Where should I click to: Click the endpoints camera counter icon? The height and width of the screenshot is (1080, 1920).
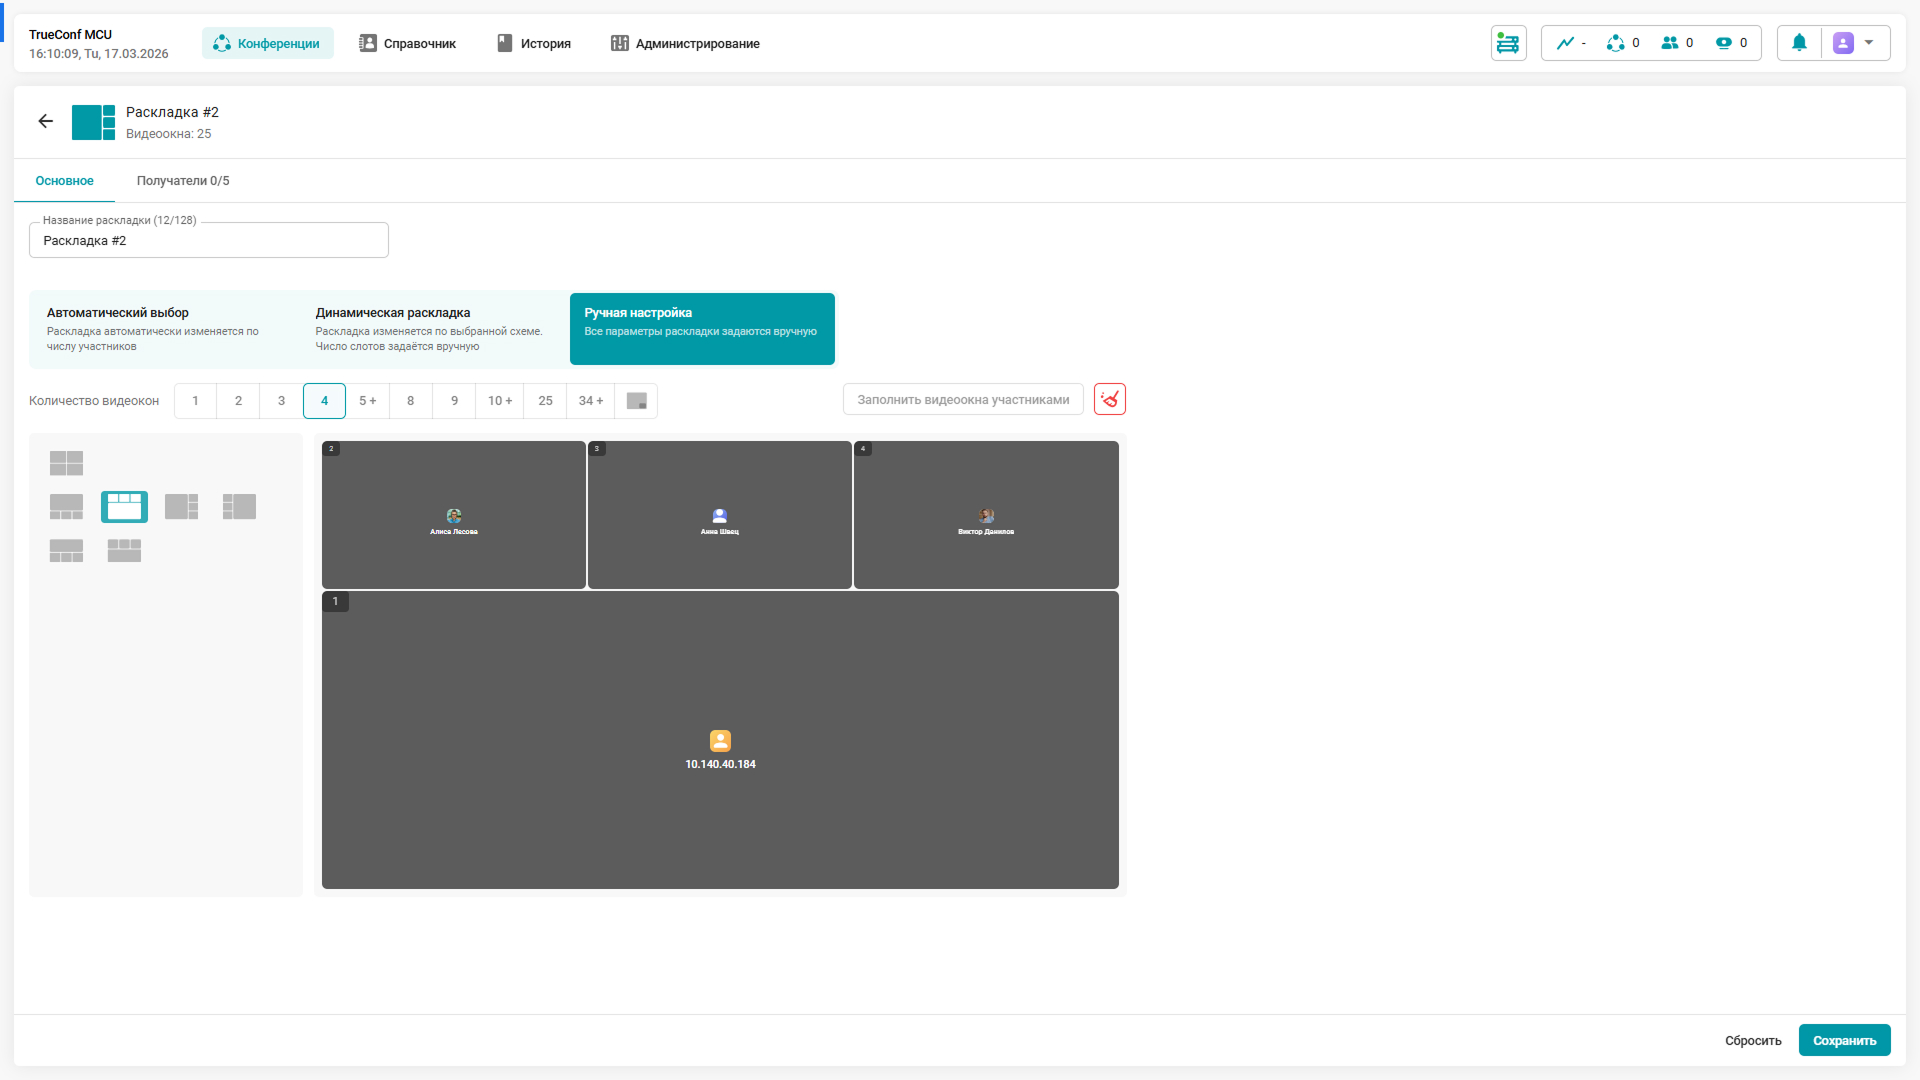[1723, 43]
